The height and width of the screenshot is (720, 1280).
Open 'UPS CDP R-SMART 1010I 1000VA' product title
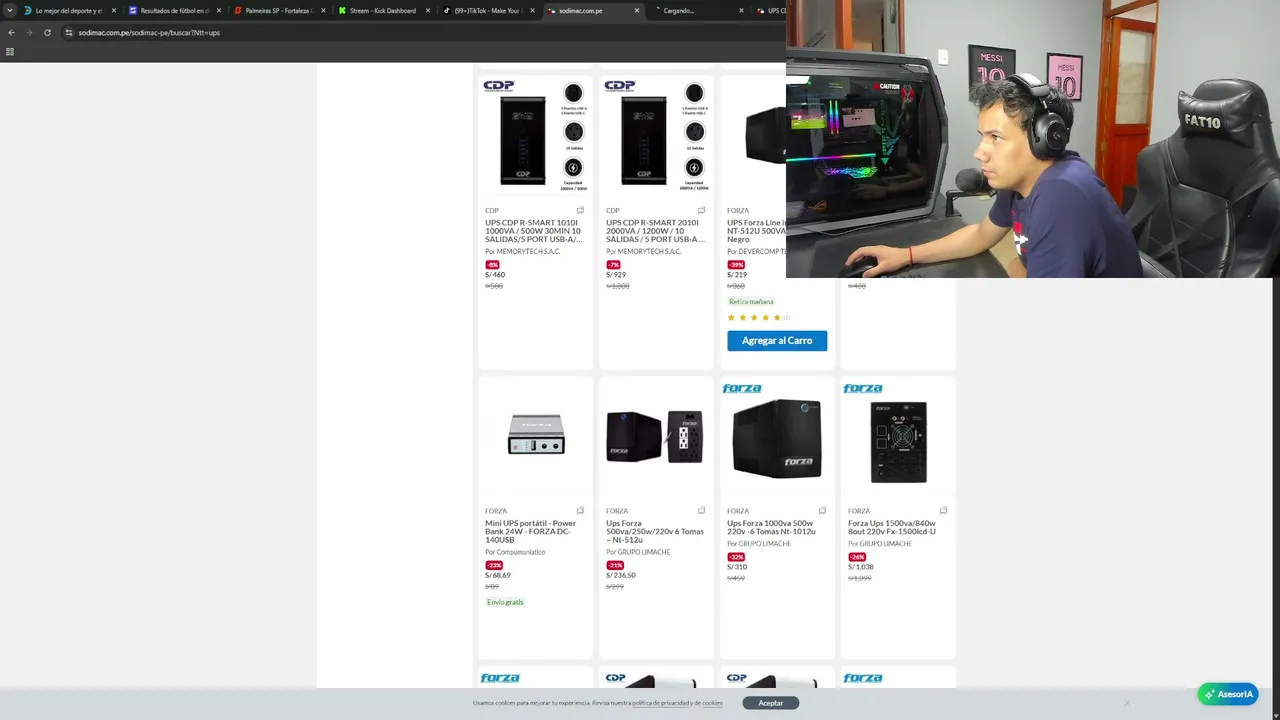tap(534, 231)
